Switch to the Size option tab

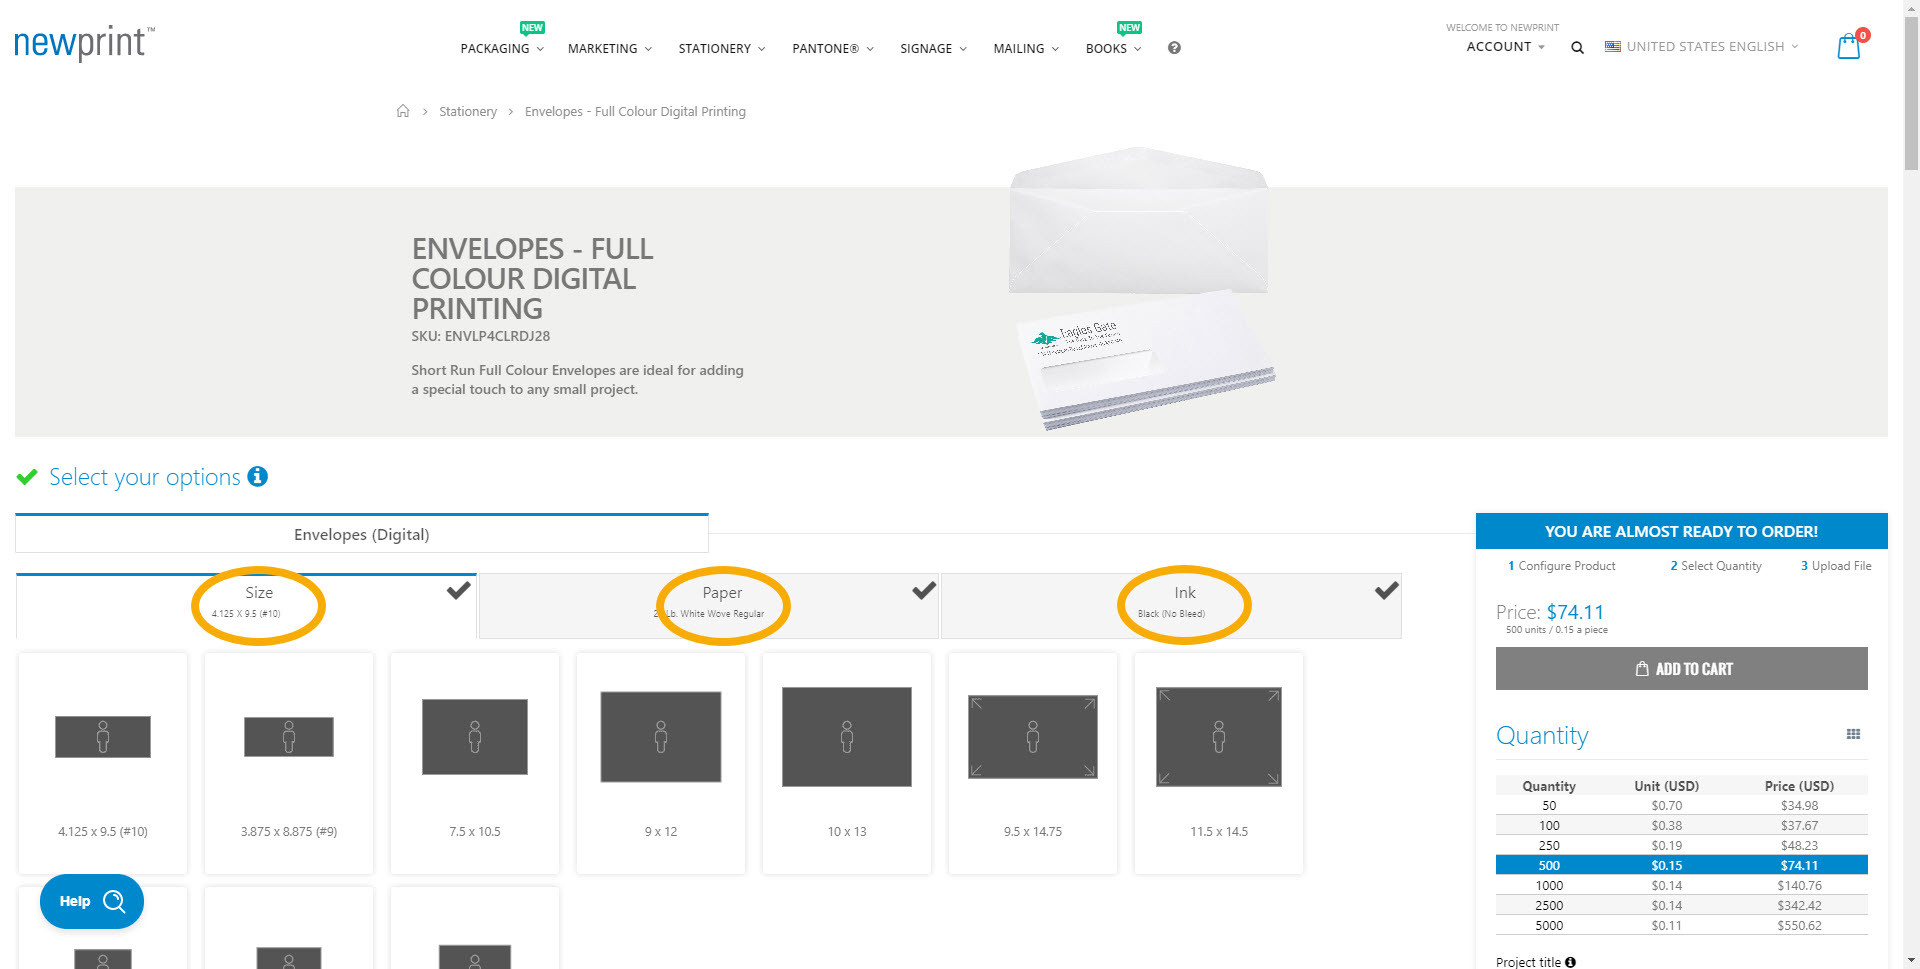click(246, 605)
